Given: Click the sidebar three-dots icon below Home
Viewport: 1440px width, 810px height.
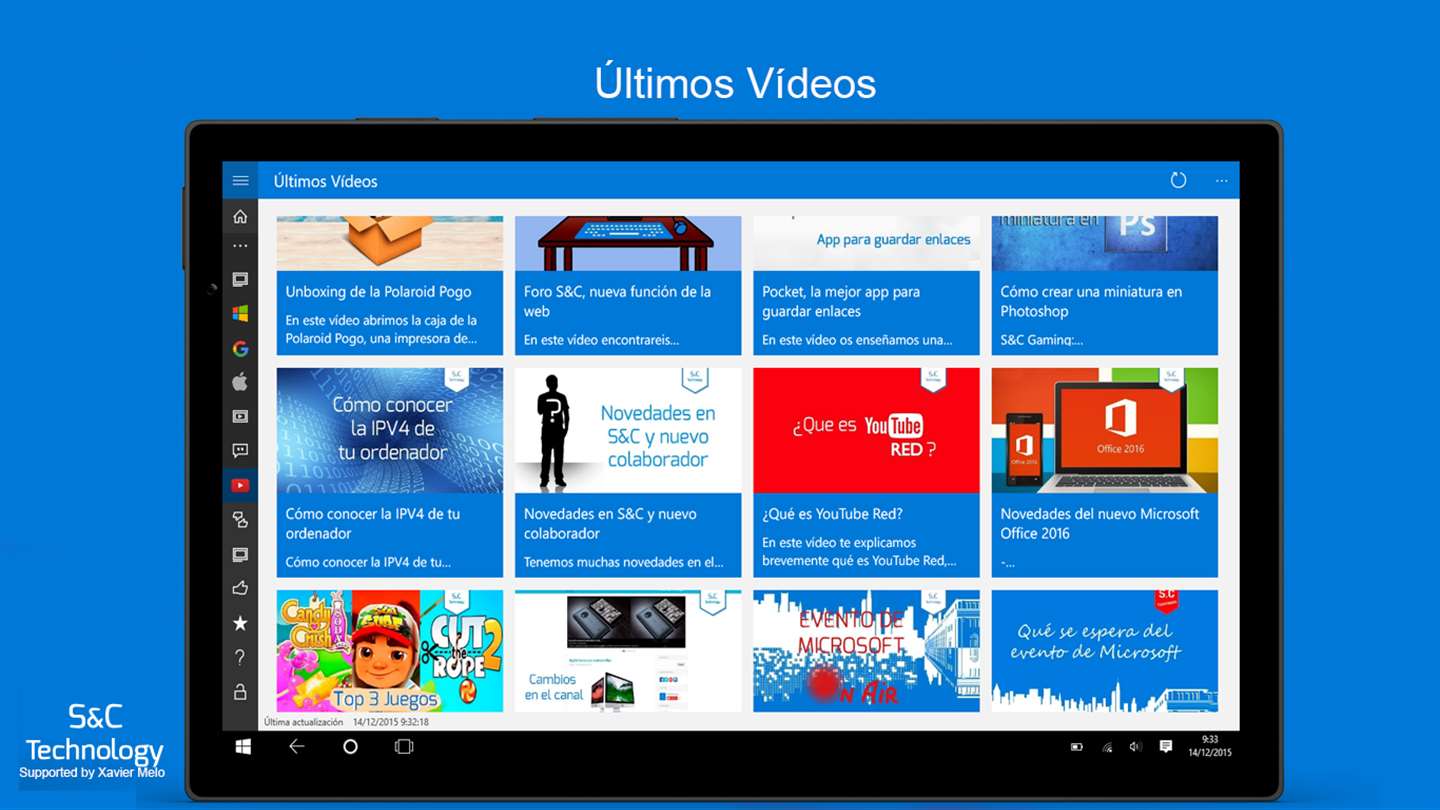Looking at the screenshot, I should pos(240,246).
